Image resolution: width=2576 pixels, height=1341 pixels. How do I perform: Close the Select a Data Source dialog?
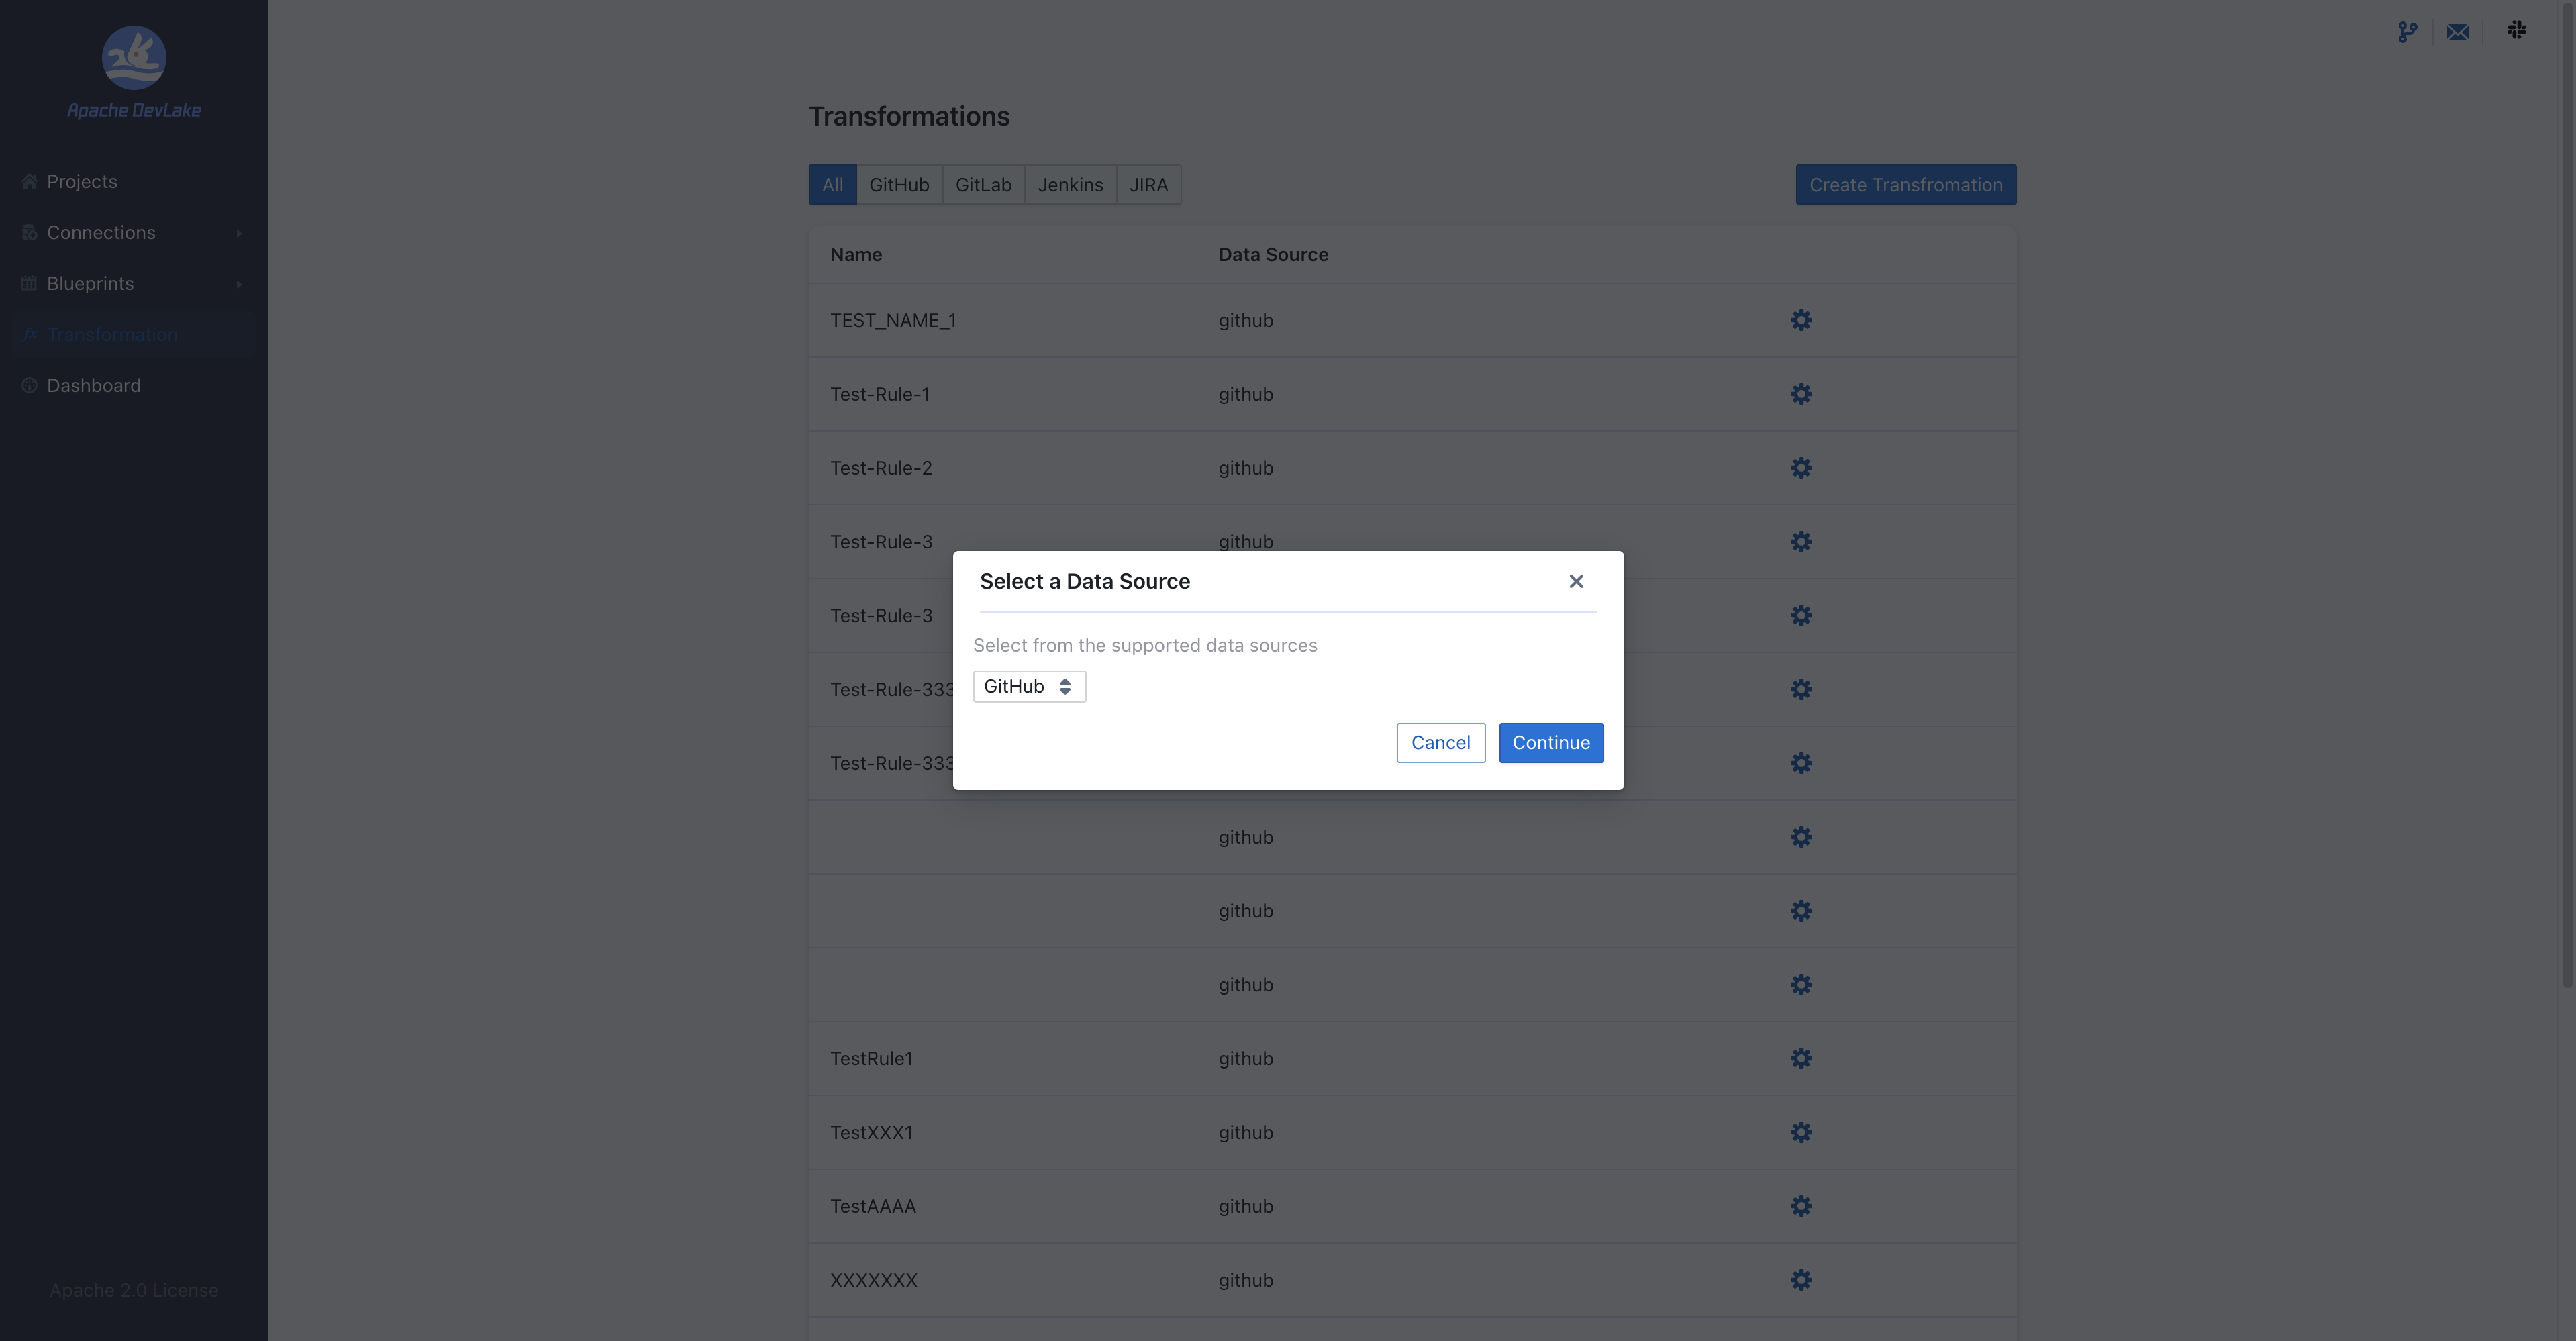[x=1576, y=581]
